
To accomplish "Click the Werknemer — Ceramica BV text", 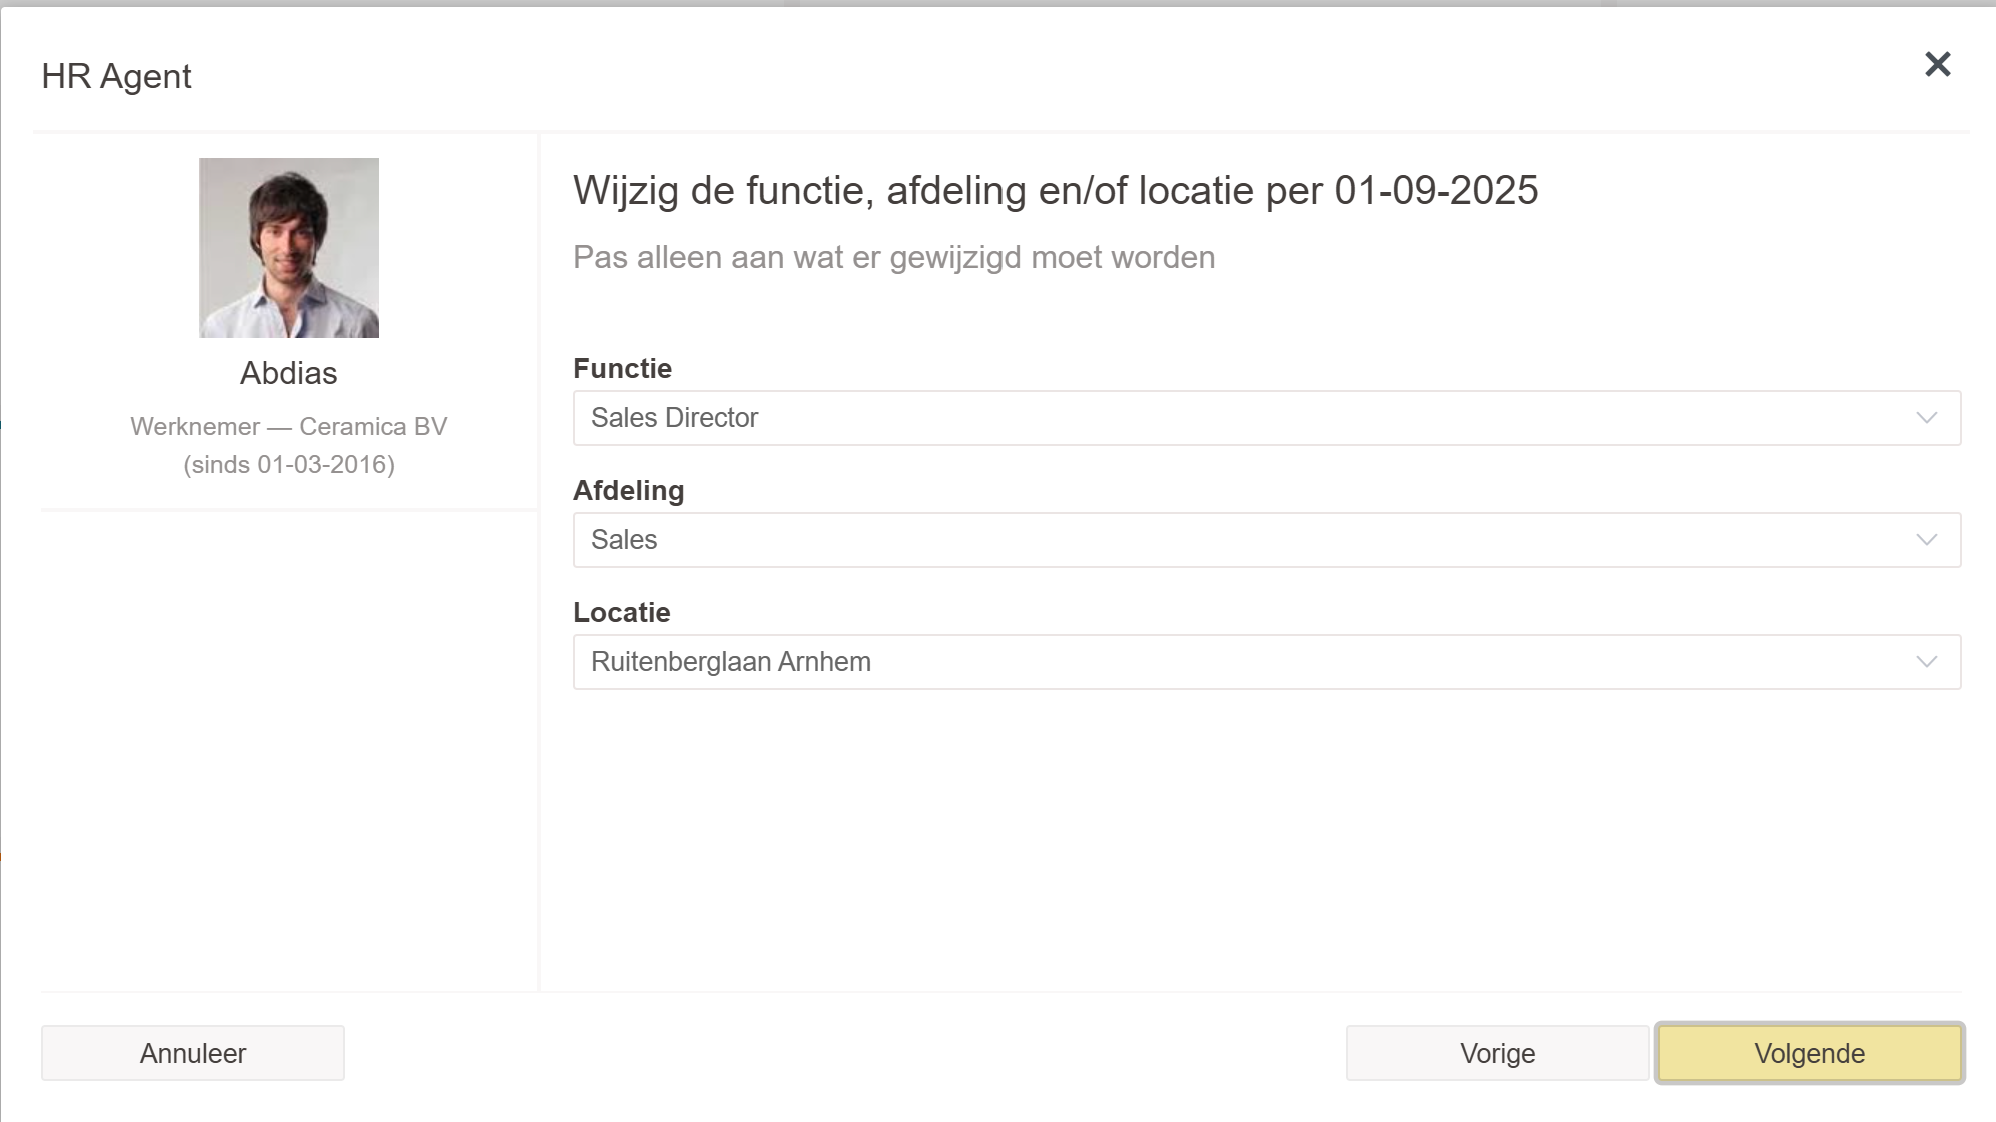I will (x=288, y=427).
